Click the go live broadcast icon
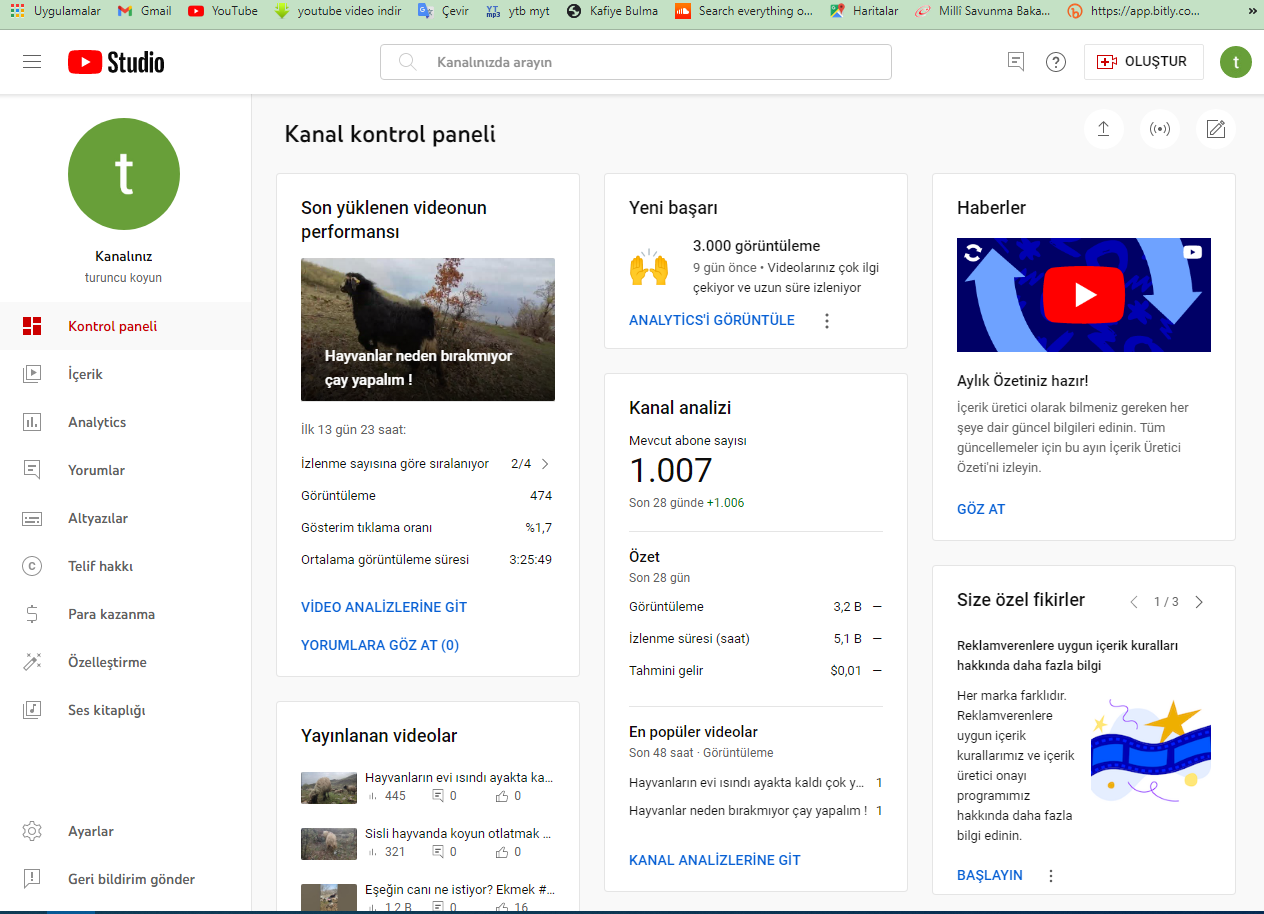This screenshot has height=914, width=1264. pyautogui.click(x=1160, y=129)
